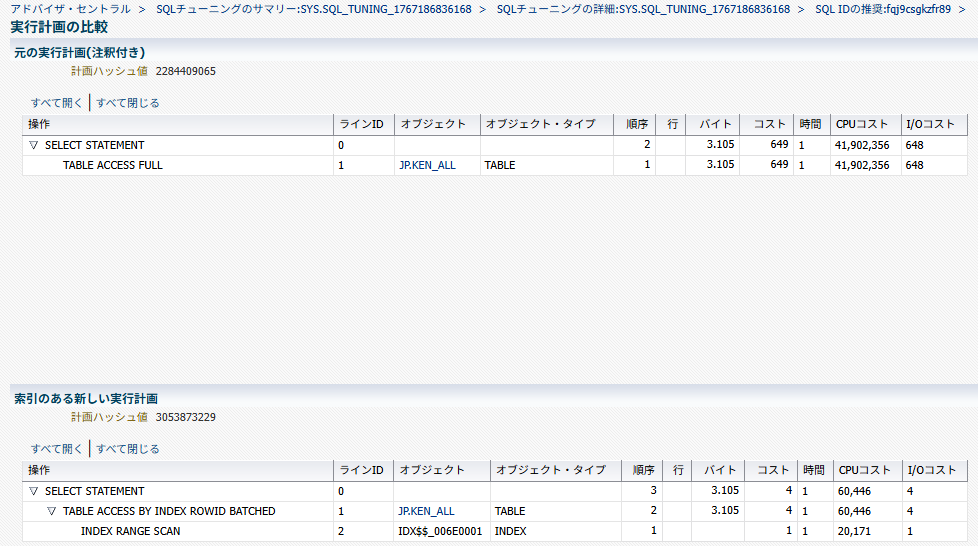This screenshot has width=978, height=546.
Task: Navigate to SQL IDの推奨 breadcrumb
Action: click(x=883, y=9)
